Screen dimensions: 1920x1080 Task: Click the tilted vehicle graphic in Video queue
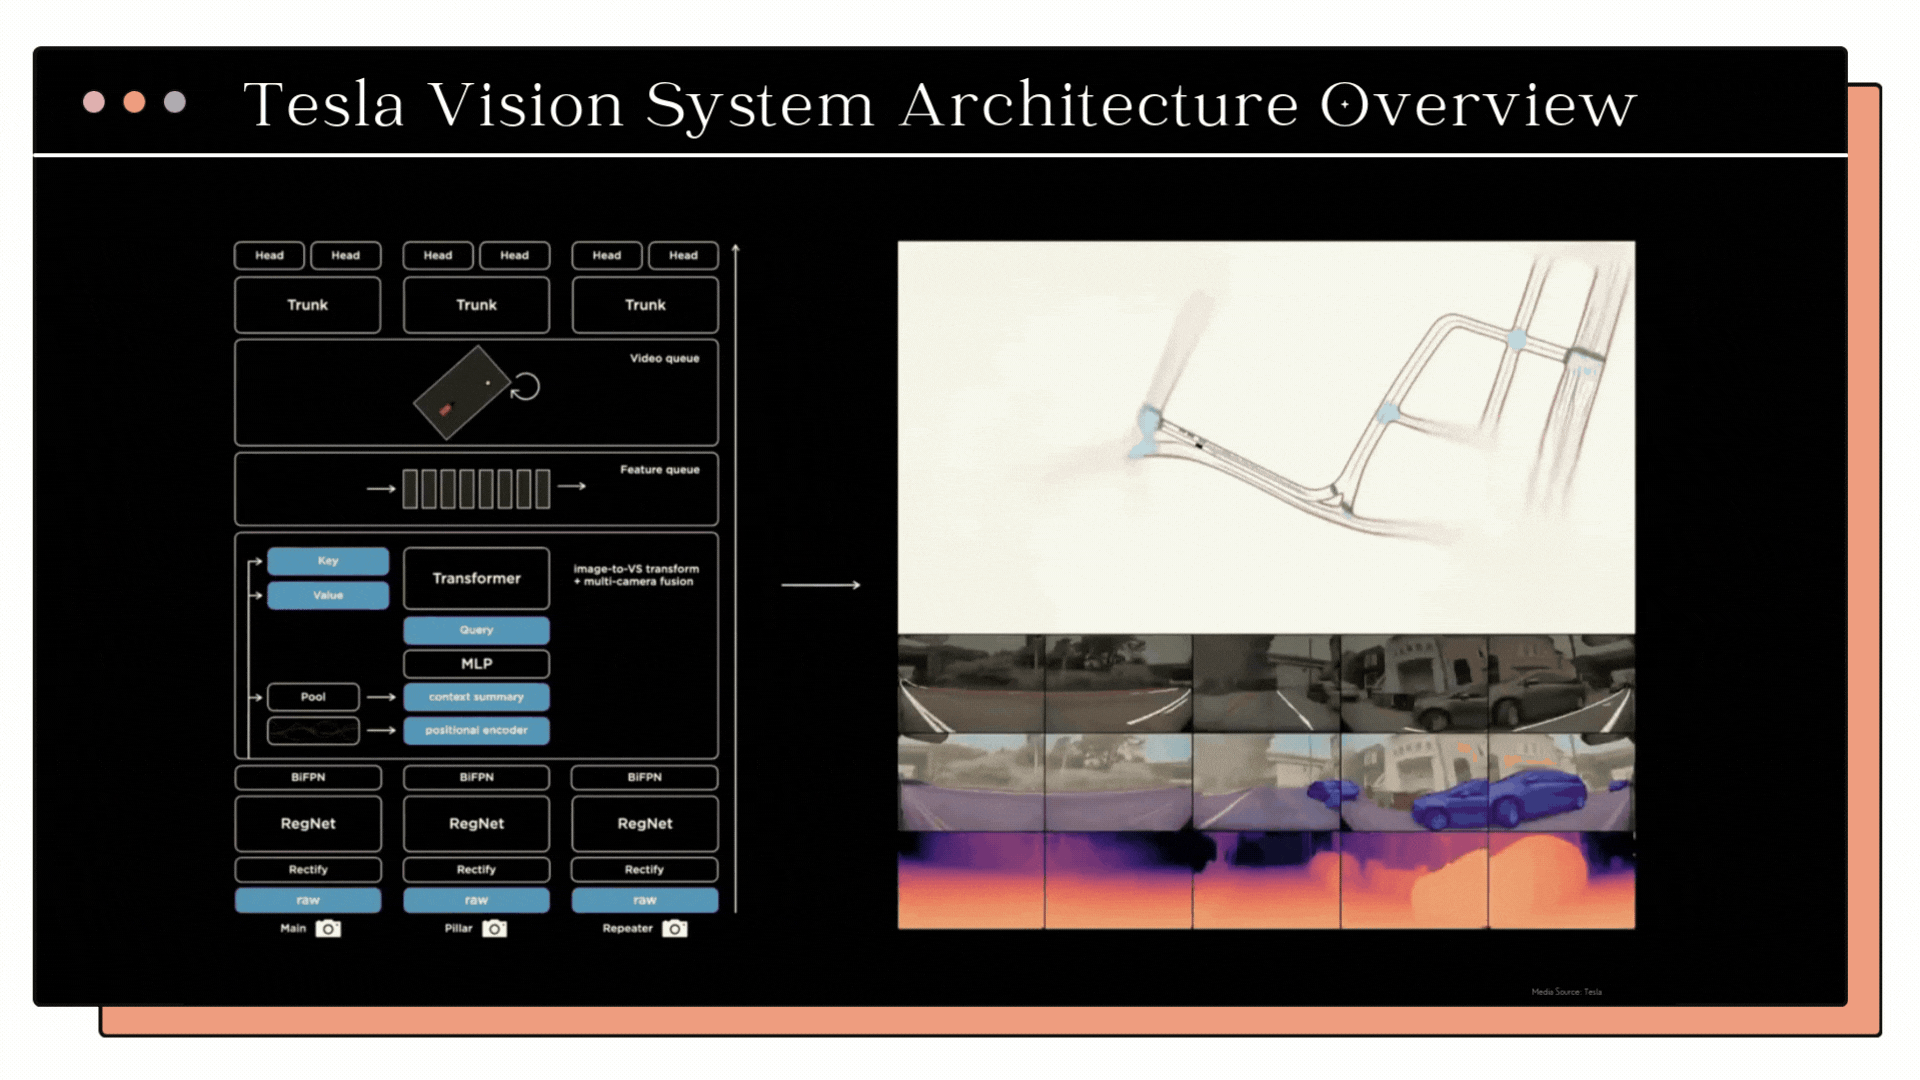click(x=462, y=393)
